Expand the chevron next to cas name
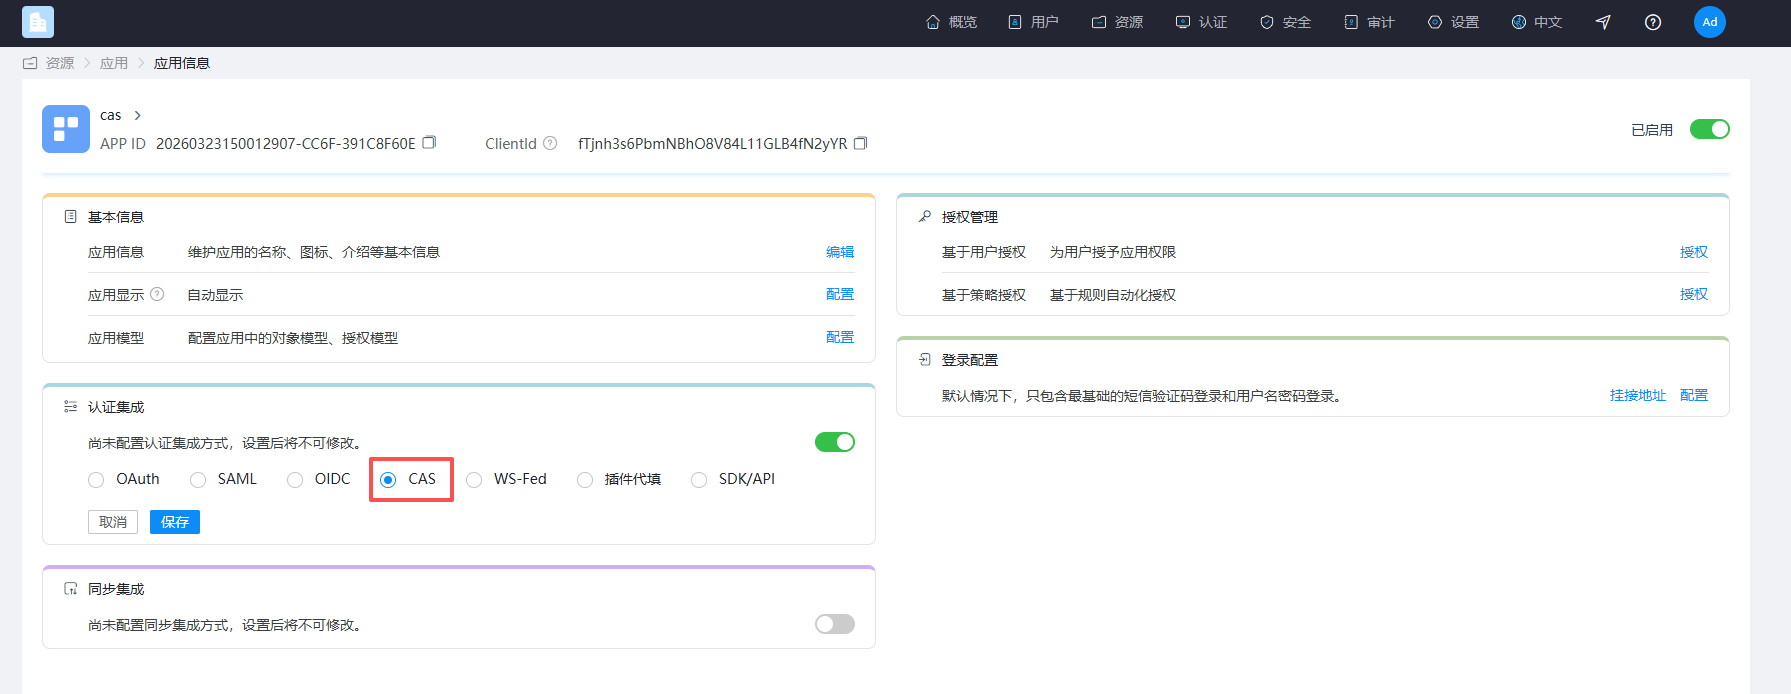 (138, 115)
